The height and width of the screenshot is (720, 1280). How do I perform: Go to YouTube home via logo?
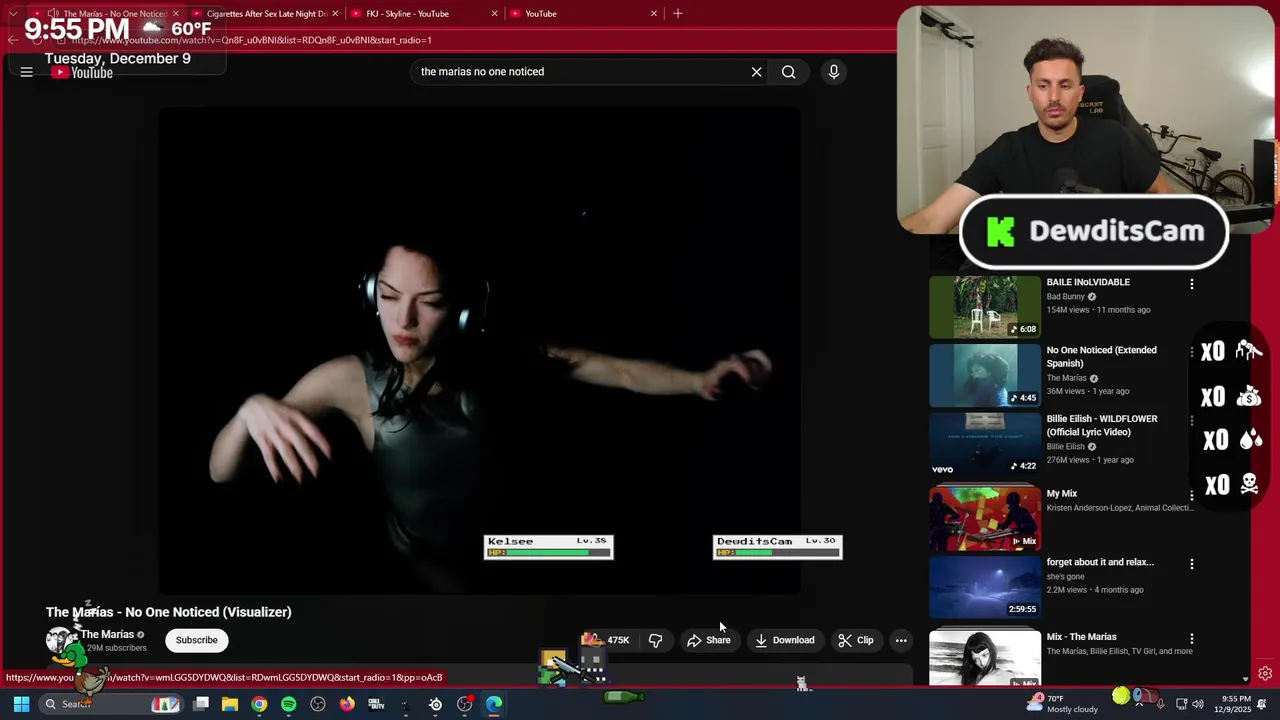[x=82, y=72]
